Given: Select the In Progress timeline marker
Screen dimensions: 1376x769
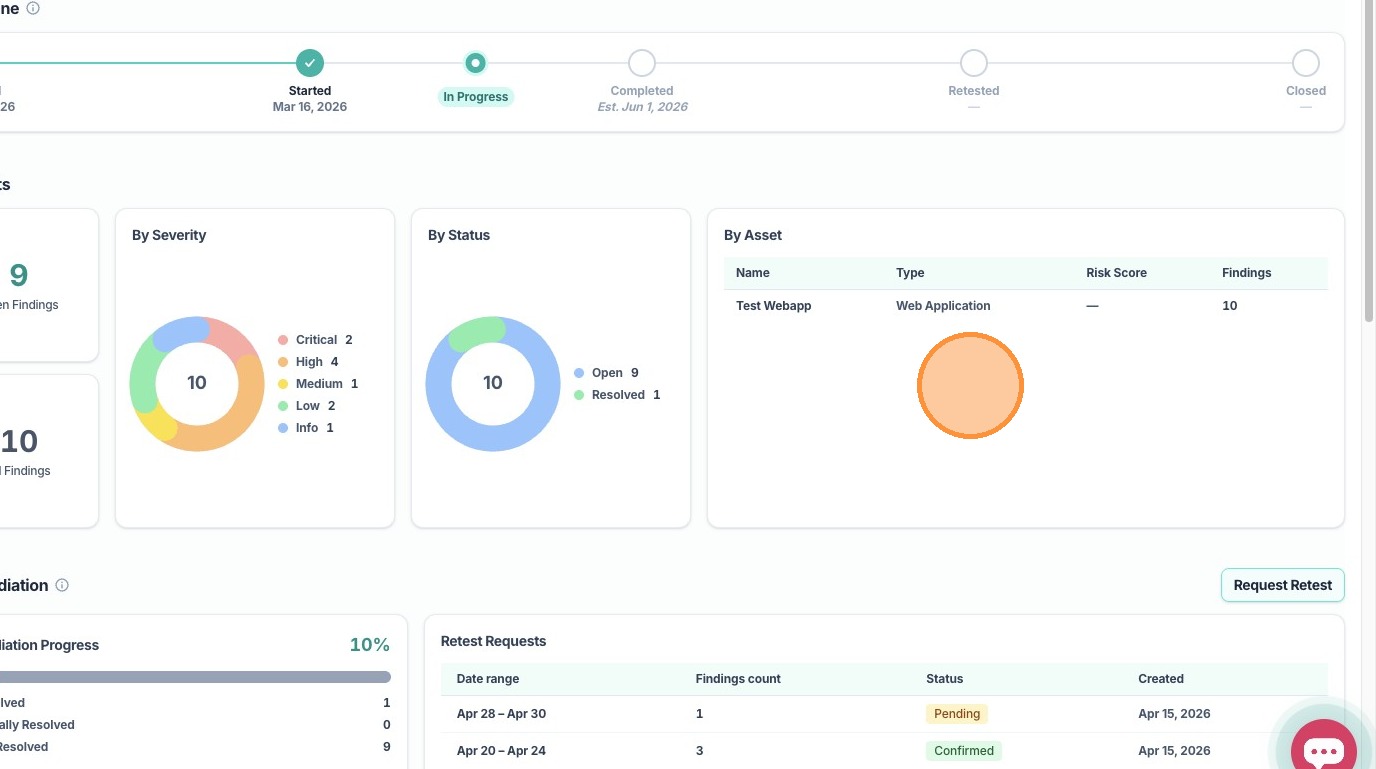Looking at the screenshot, I should [476, 63].
